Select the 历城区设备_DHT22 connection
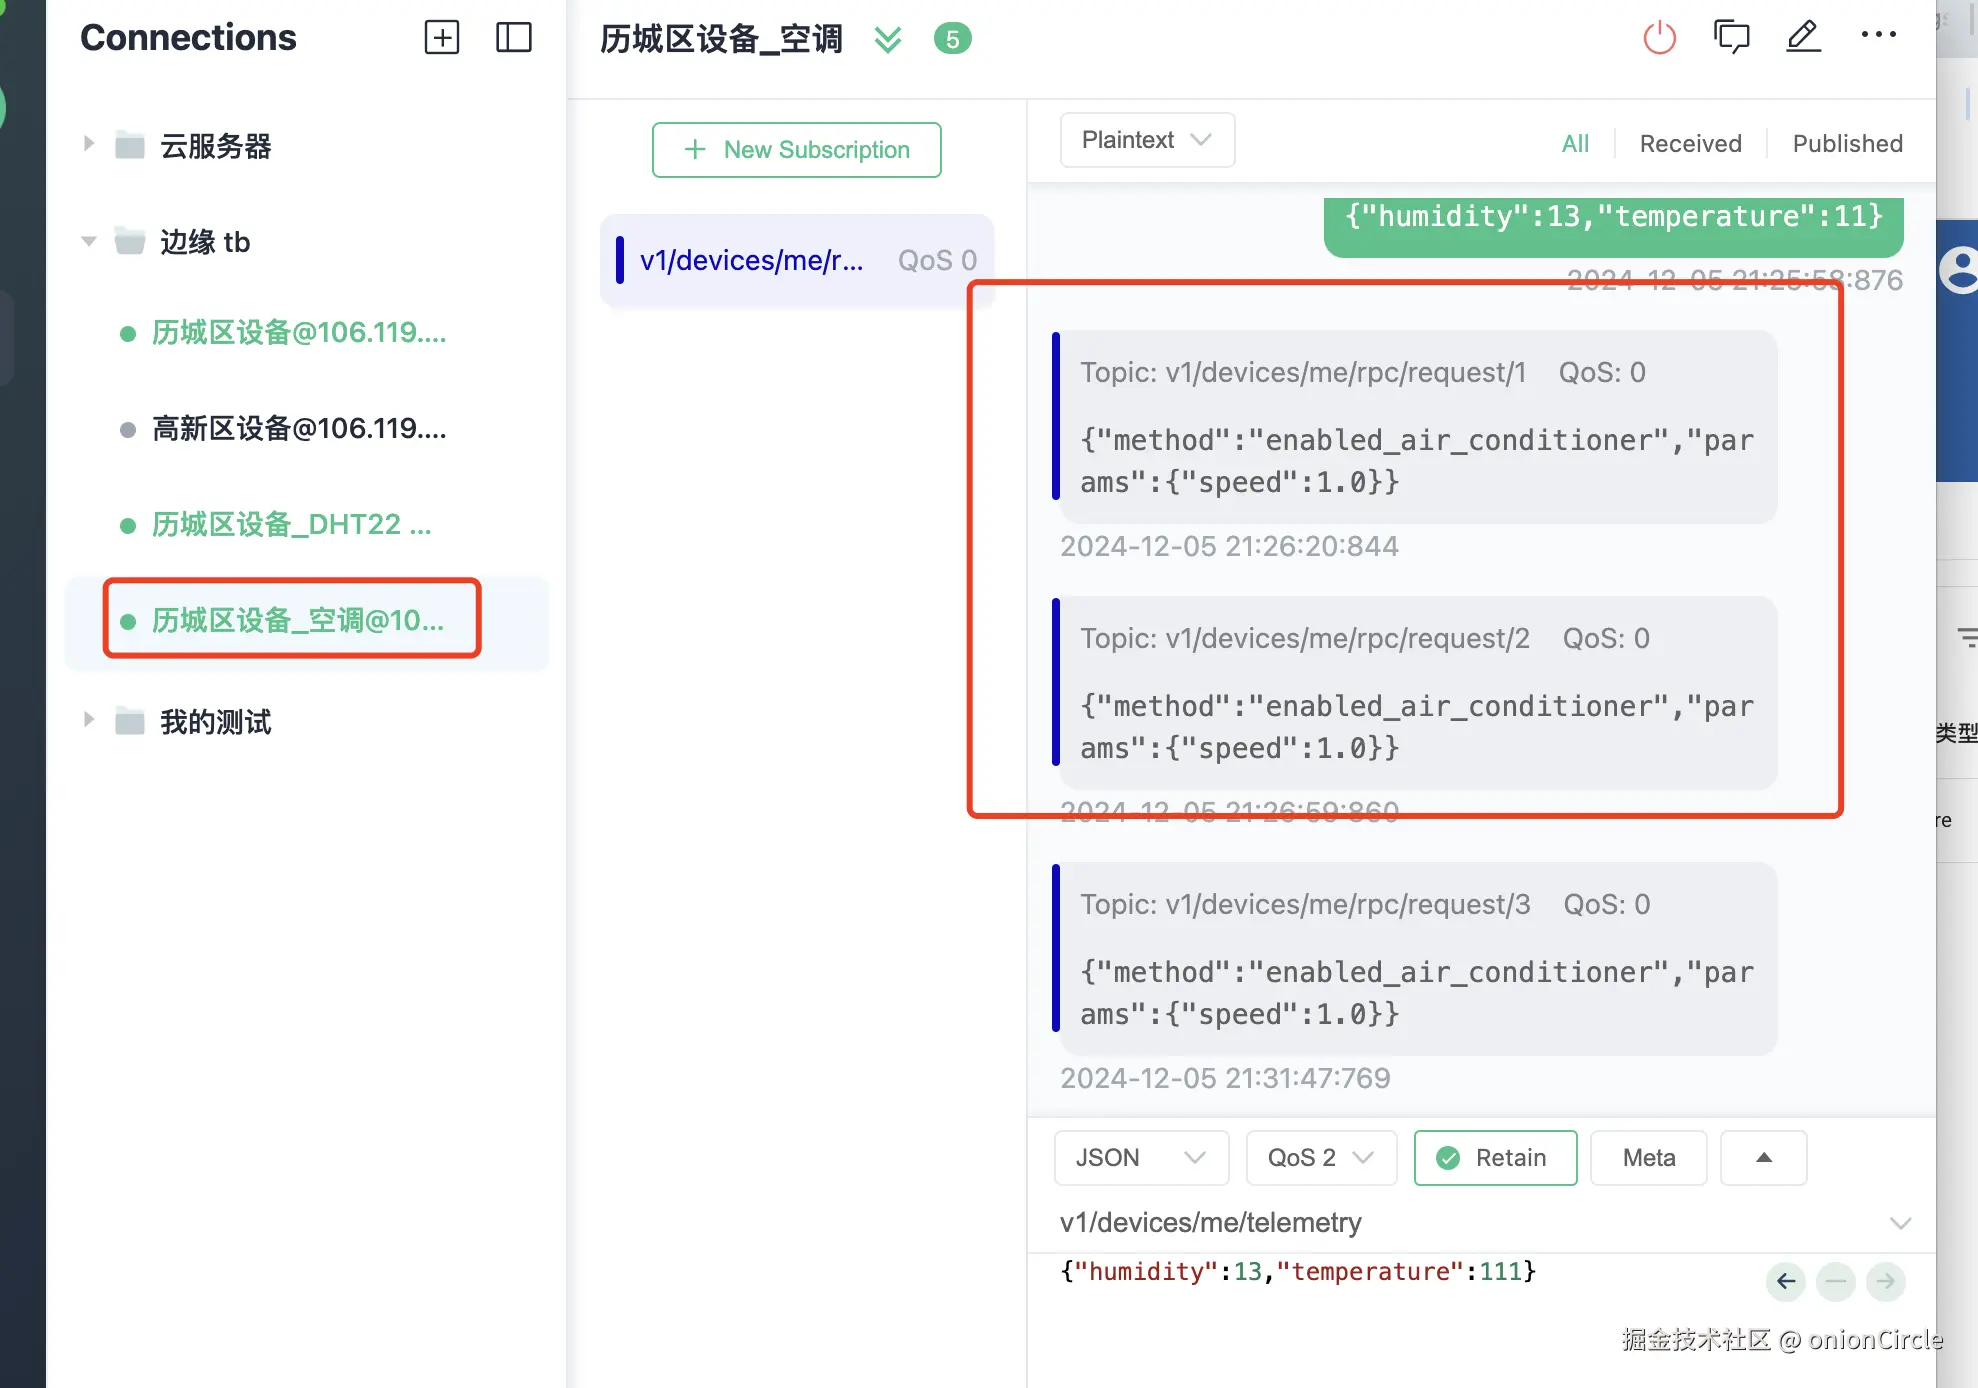1978x1388 pixels. (x=291, y=525)
